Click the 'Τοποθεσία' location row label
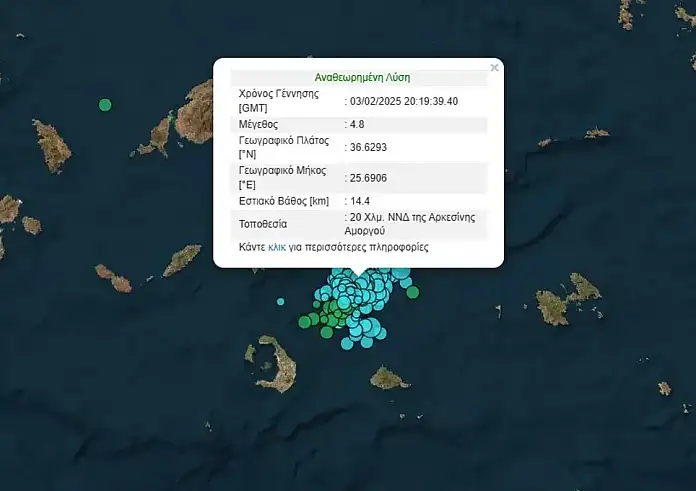696x491 pixels. click(263, 224)
